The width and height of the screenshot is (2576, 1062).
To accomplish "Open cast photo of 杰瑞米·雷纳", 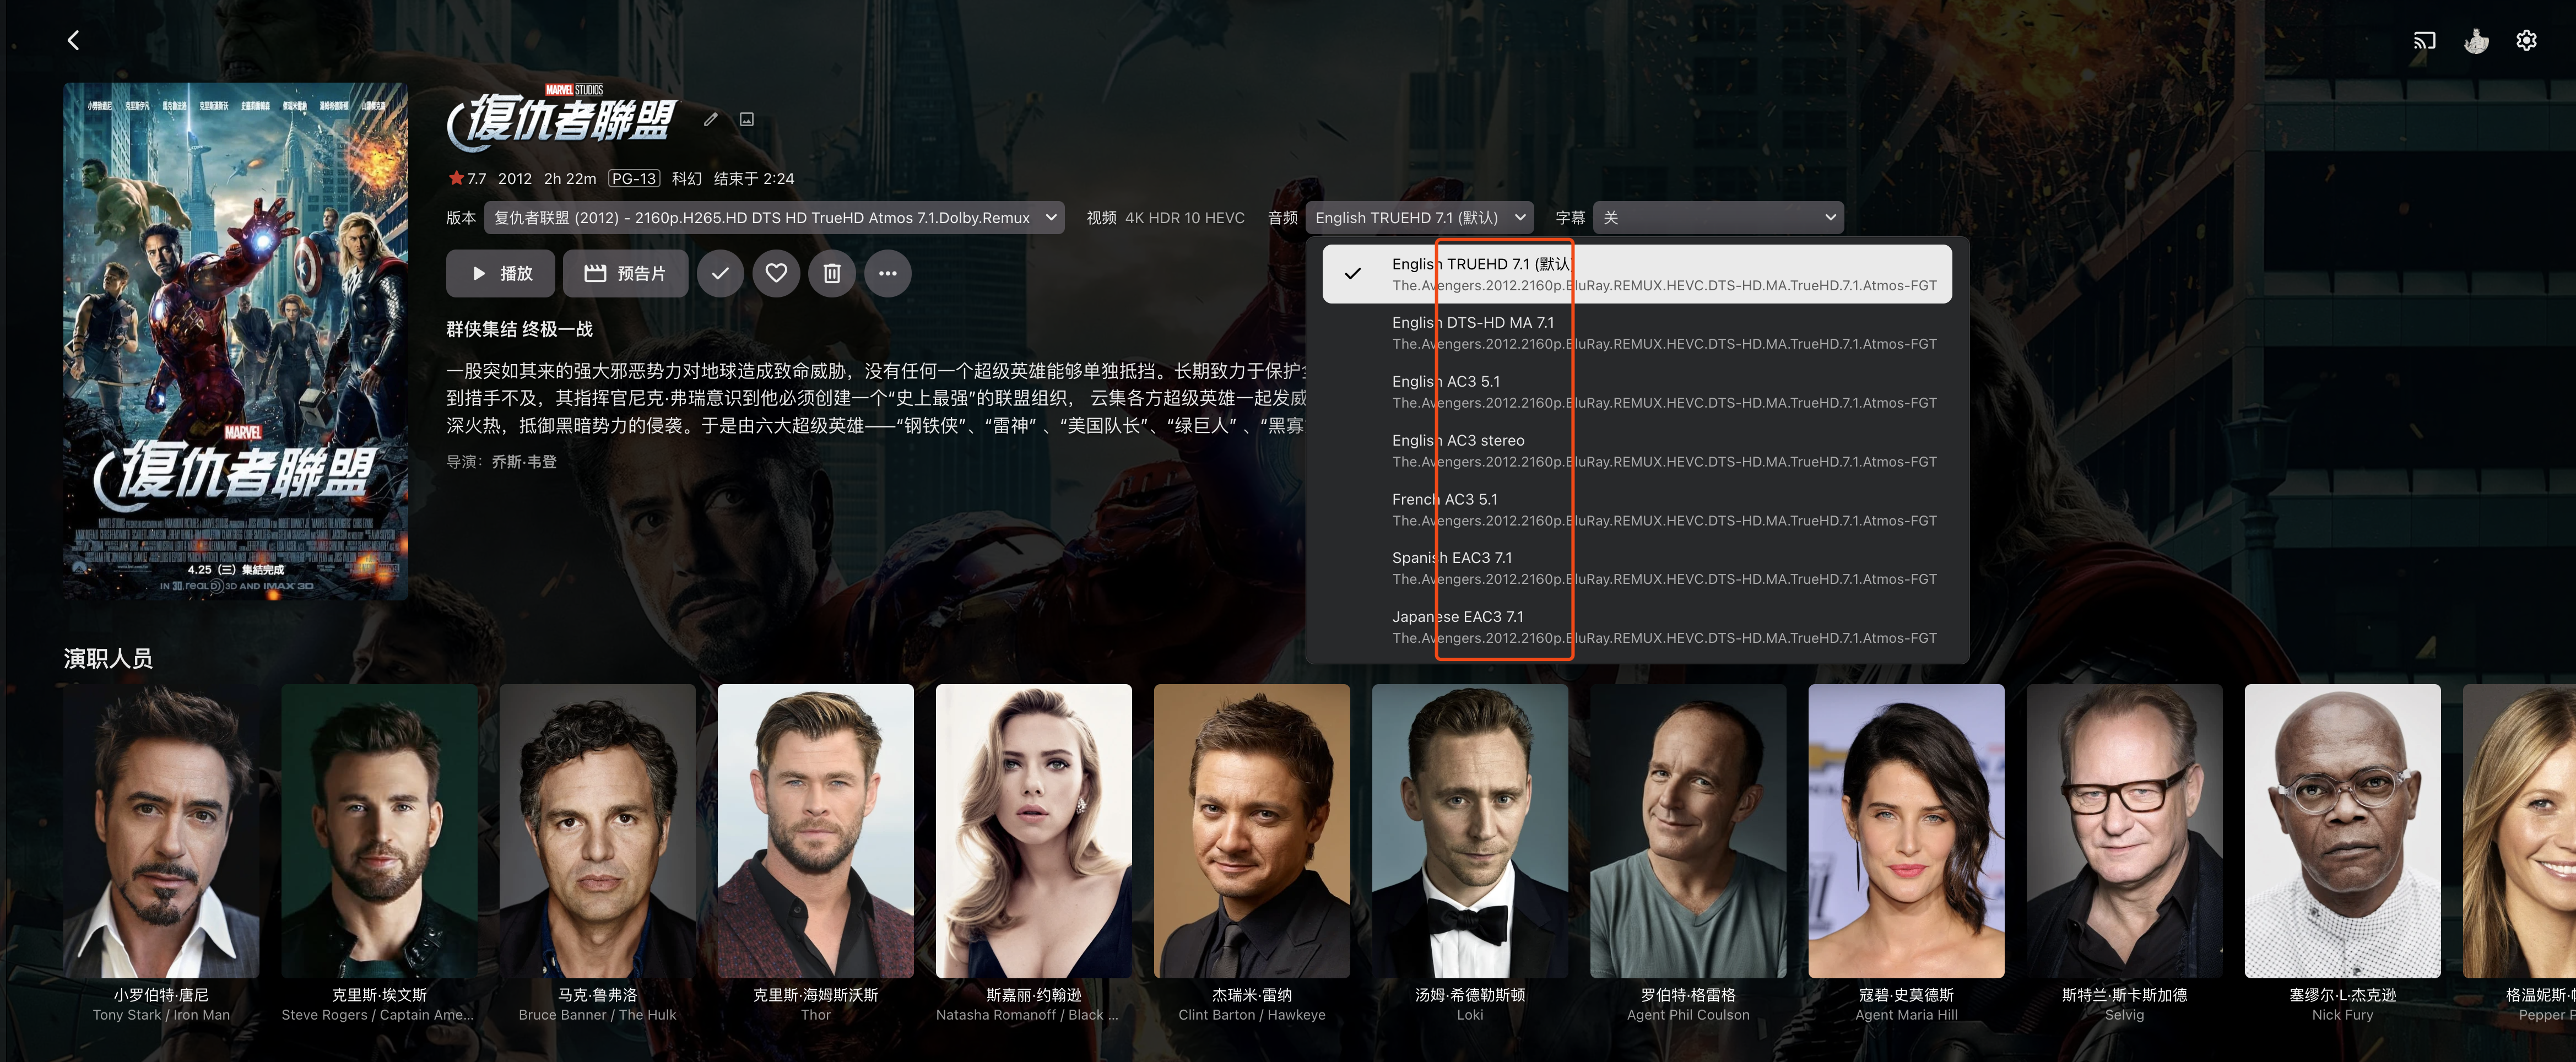I will point(1251,831).
